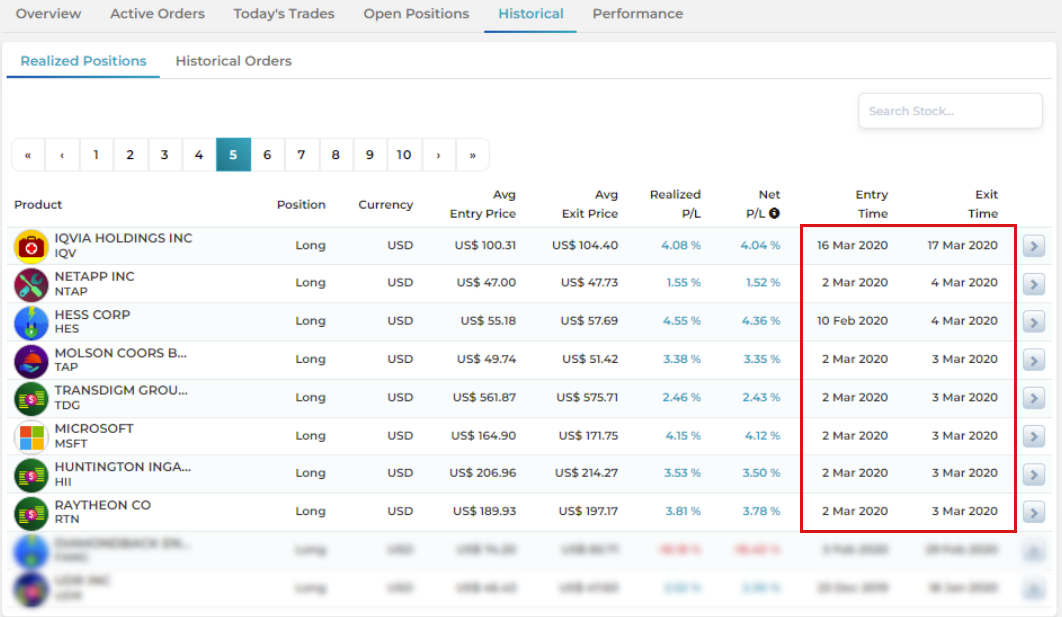Expand the Hess Corp row details arrow
The image size is (1062, 617).
[x=1034, y=322]
